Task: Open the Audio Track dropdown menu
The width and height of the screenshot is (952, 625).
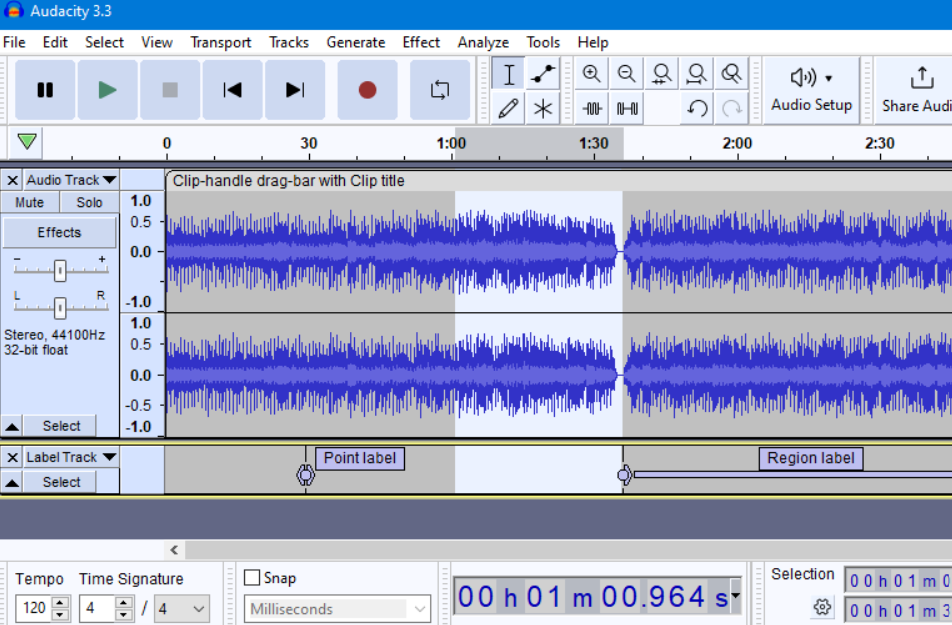Action: point(72,180)
